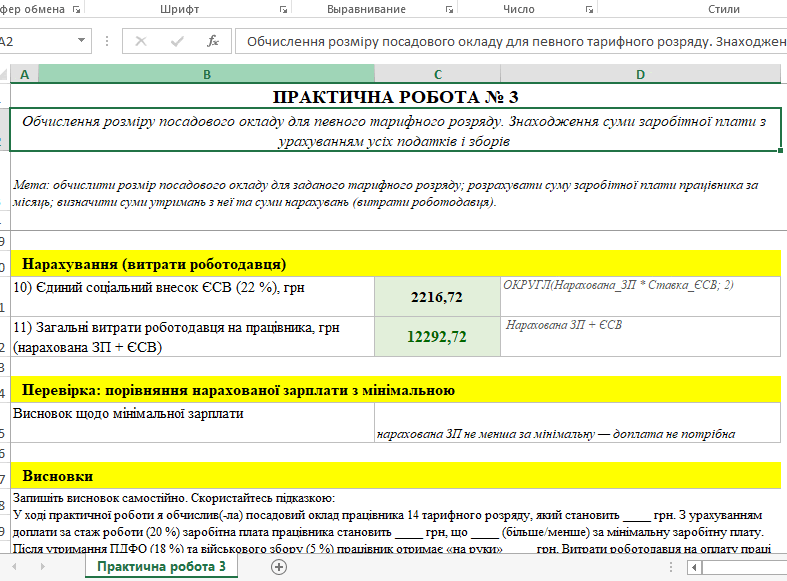Open Число group dialog launcher

click(589, 10)
